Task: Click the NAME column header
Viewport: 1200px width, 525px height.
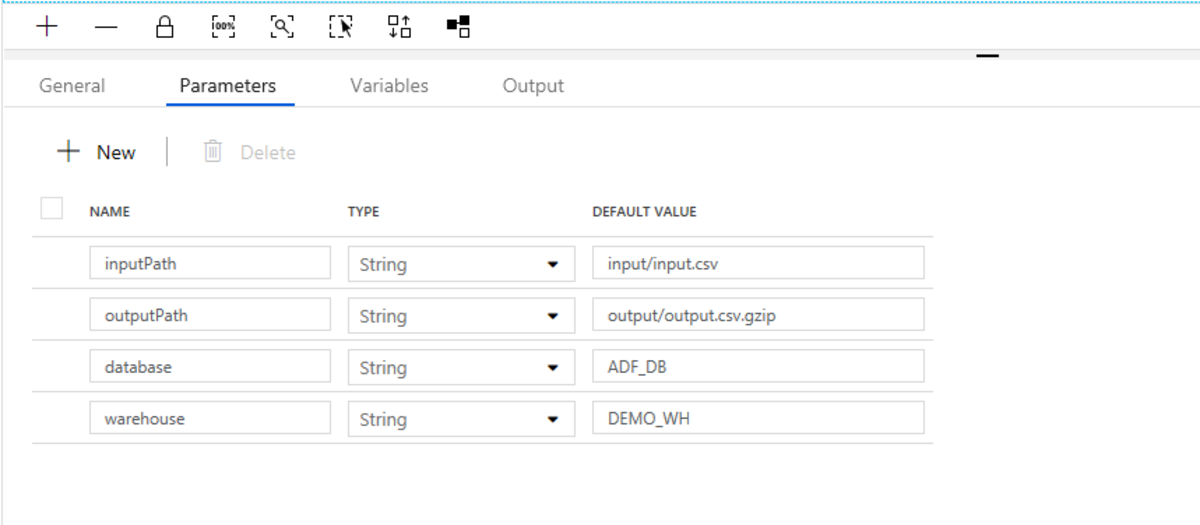Action: point(110,212)
